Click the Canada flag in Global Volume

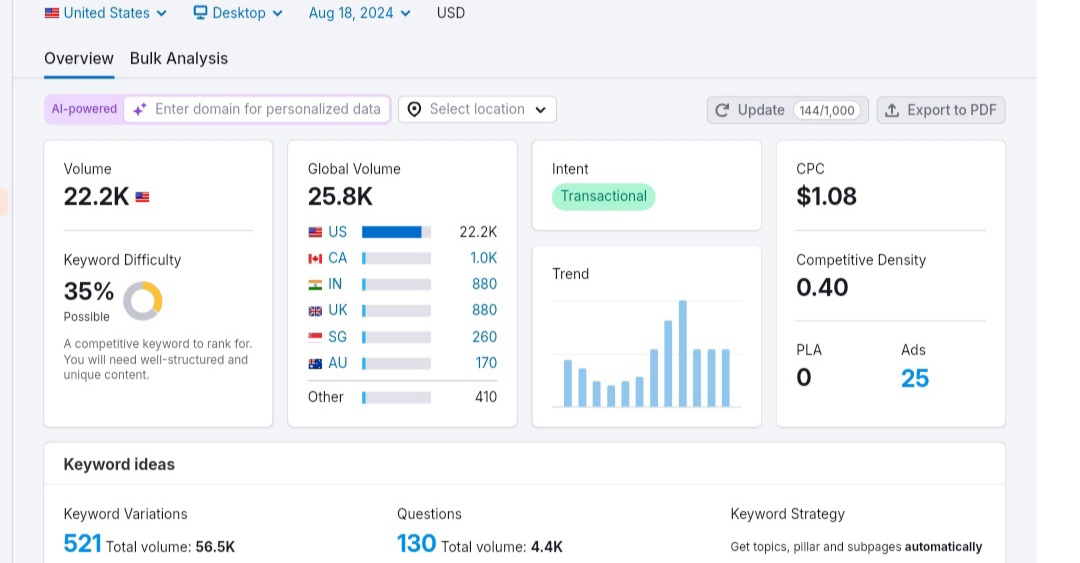(x=315, y=258)
